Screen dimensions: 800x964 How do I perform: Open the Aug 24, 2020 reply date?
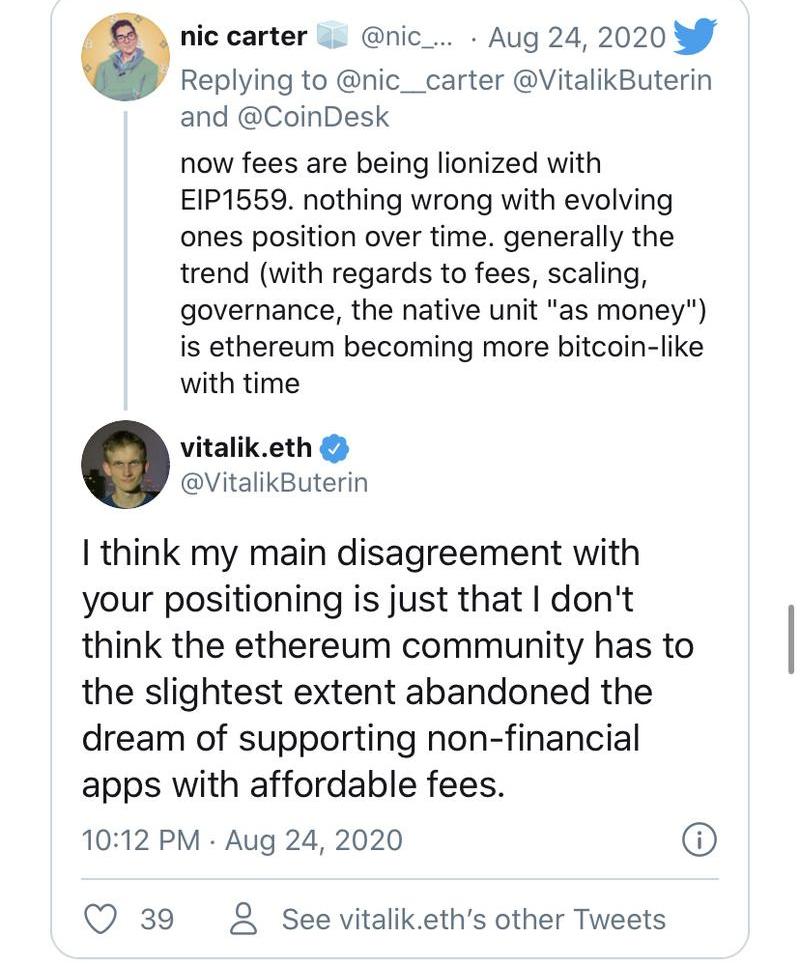click(x=577, y=38)
